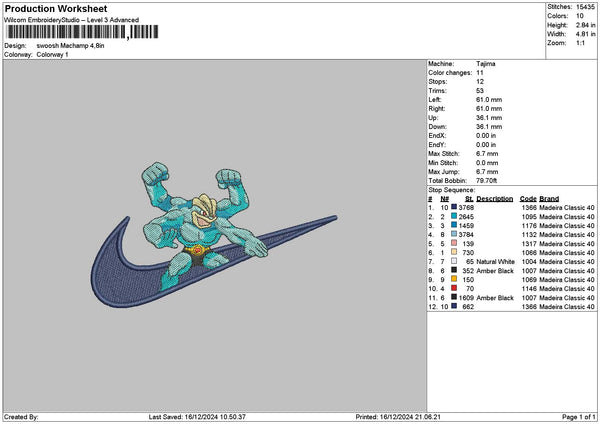Select thread code 1132
Viewport: 600px width, 424px height.
coord(529,235)
